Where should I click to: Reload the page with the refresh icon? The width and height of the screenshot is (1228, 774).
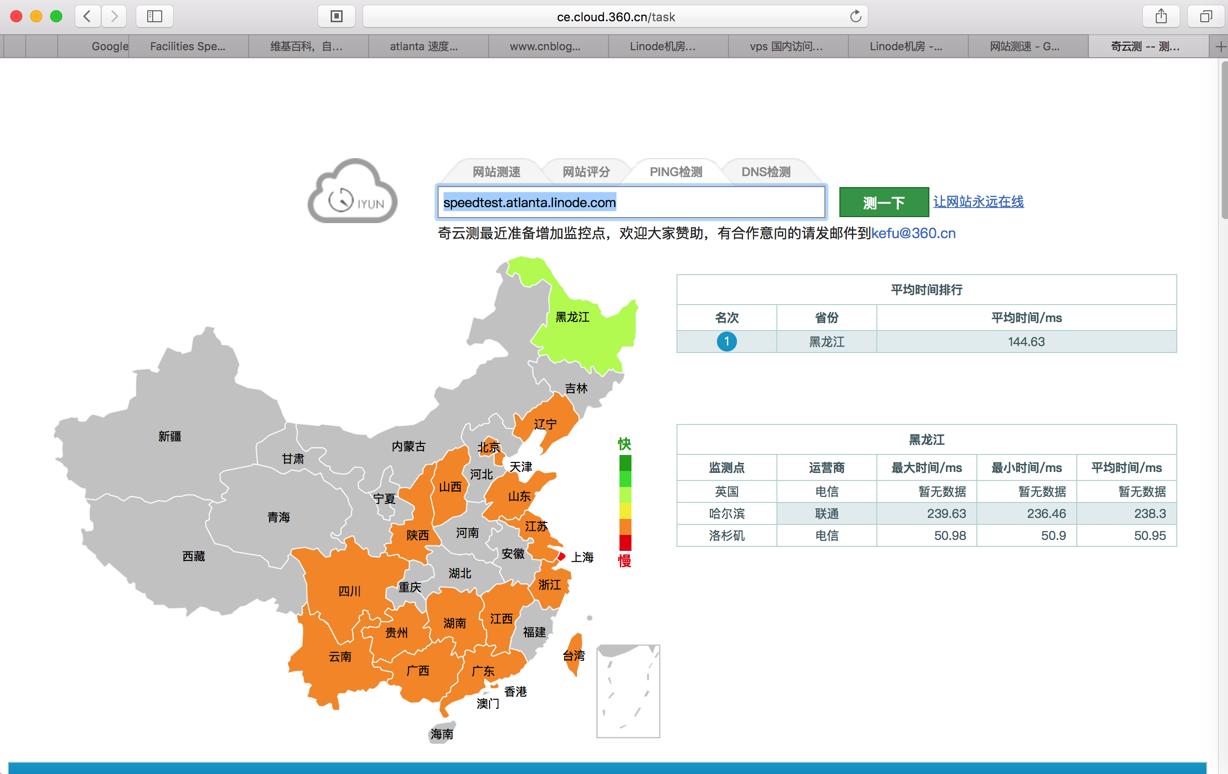pos(855,16)
